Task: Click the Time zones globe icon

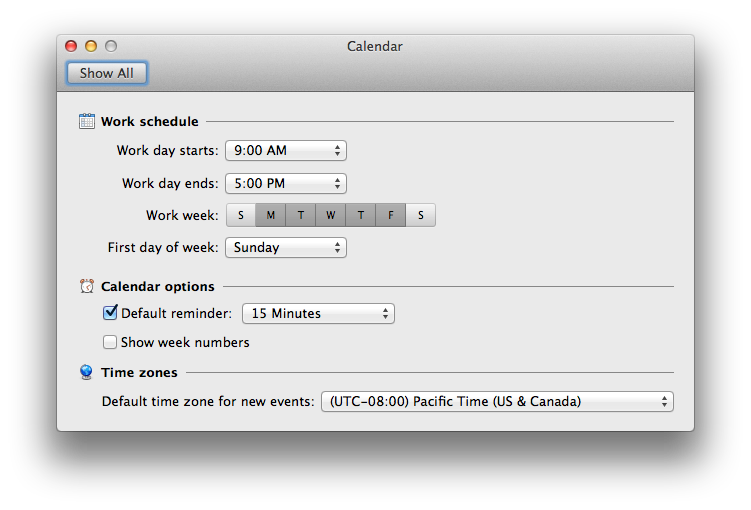Action: (86, 372)
